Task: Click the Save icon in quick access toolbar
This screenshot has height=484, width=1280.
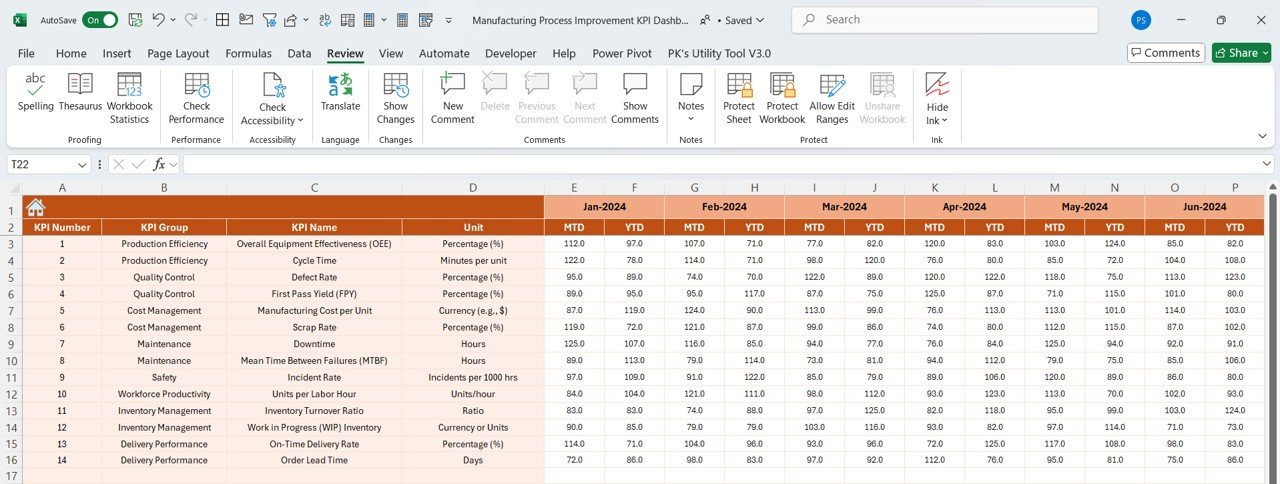Action: (135, 19)
